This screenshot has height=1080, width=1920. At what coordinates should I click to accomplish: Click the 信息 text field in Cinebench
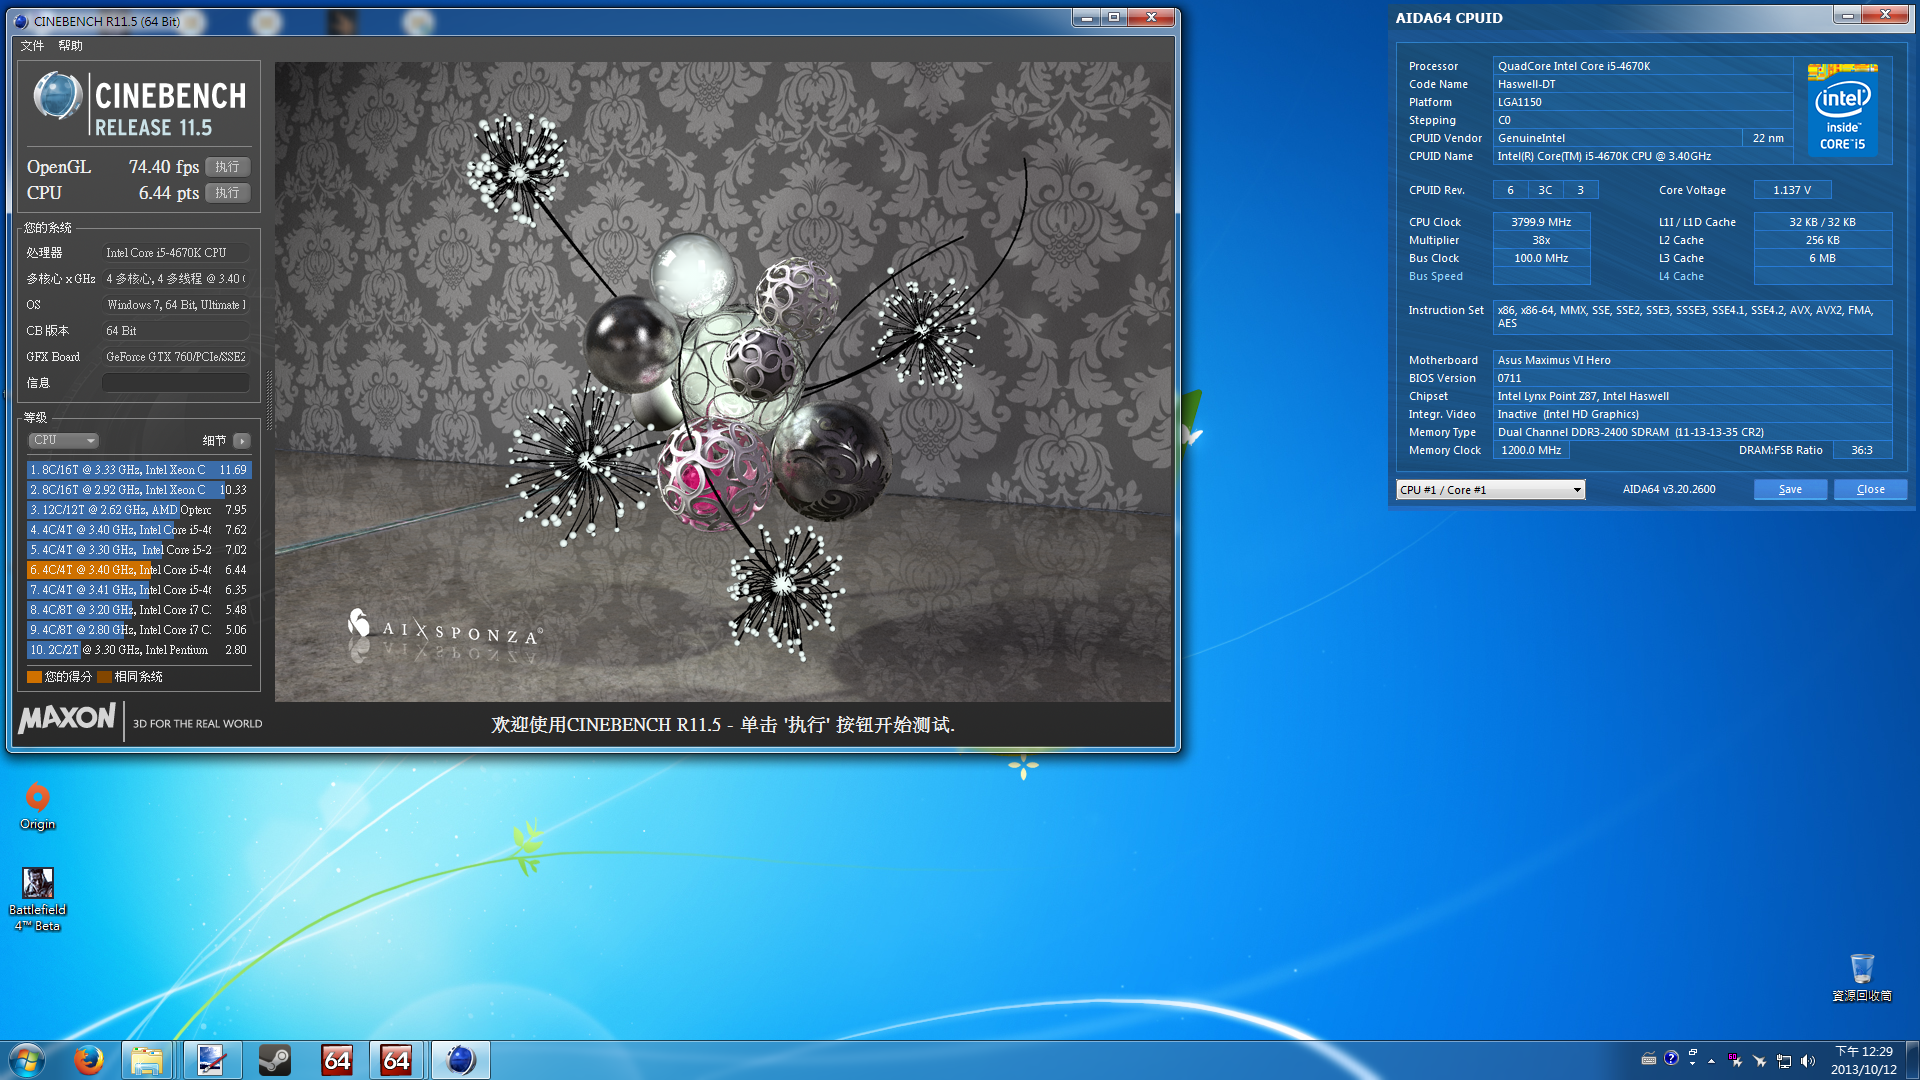(176, 383)
